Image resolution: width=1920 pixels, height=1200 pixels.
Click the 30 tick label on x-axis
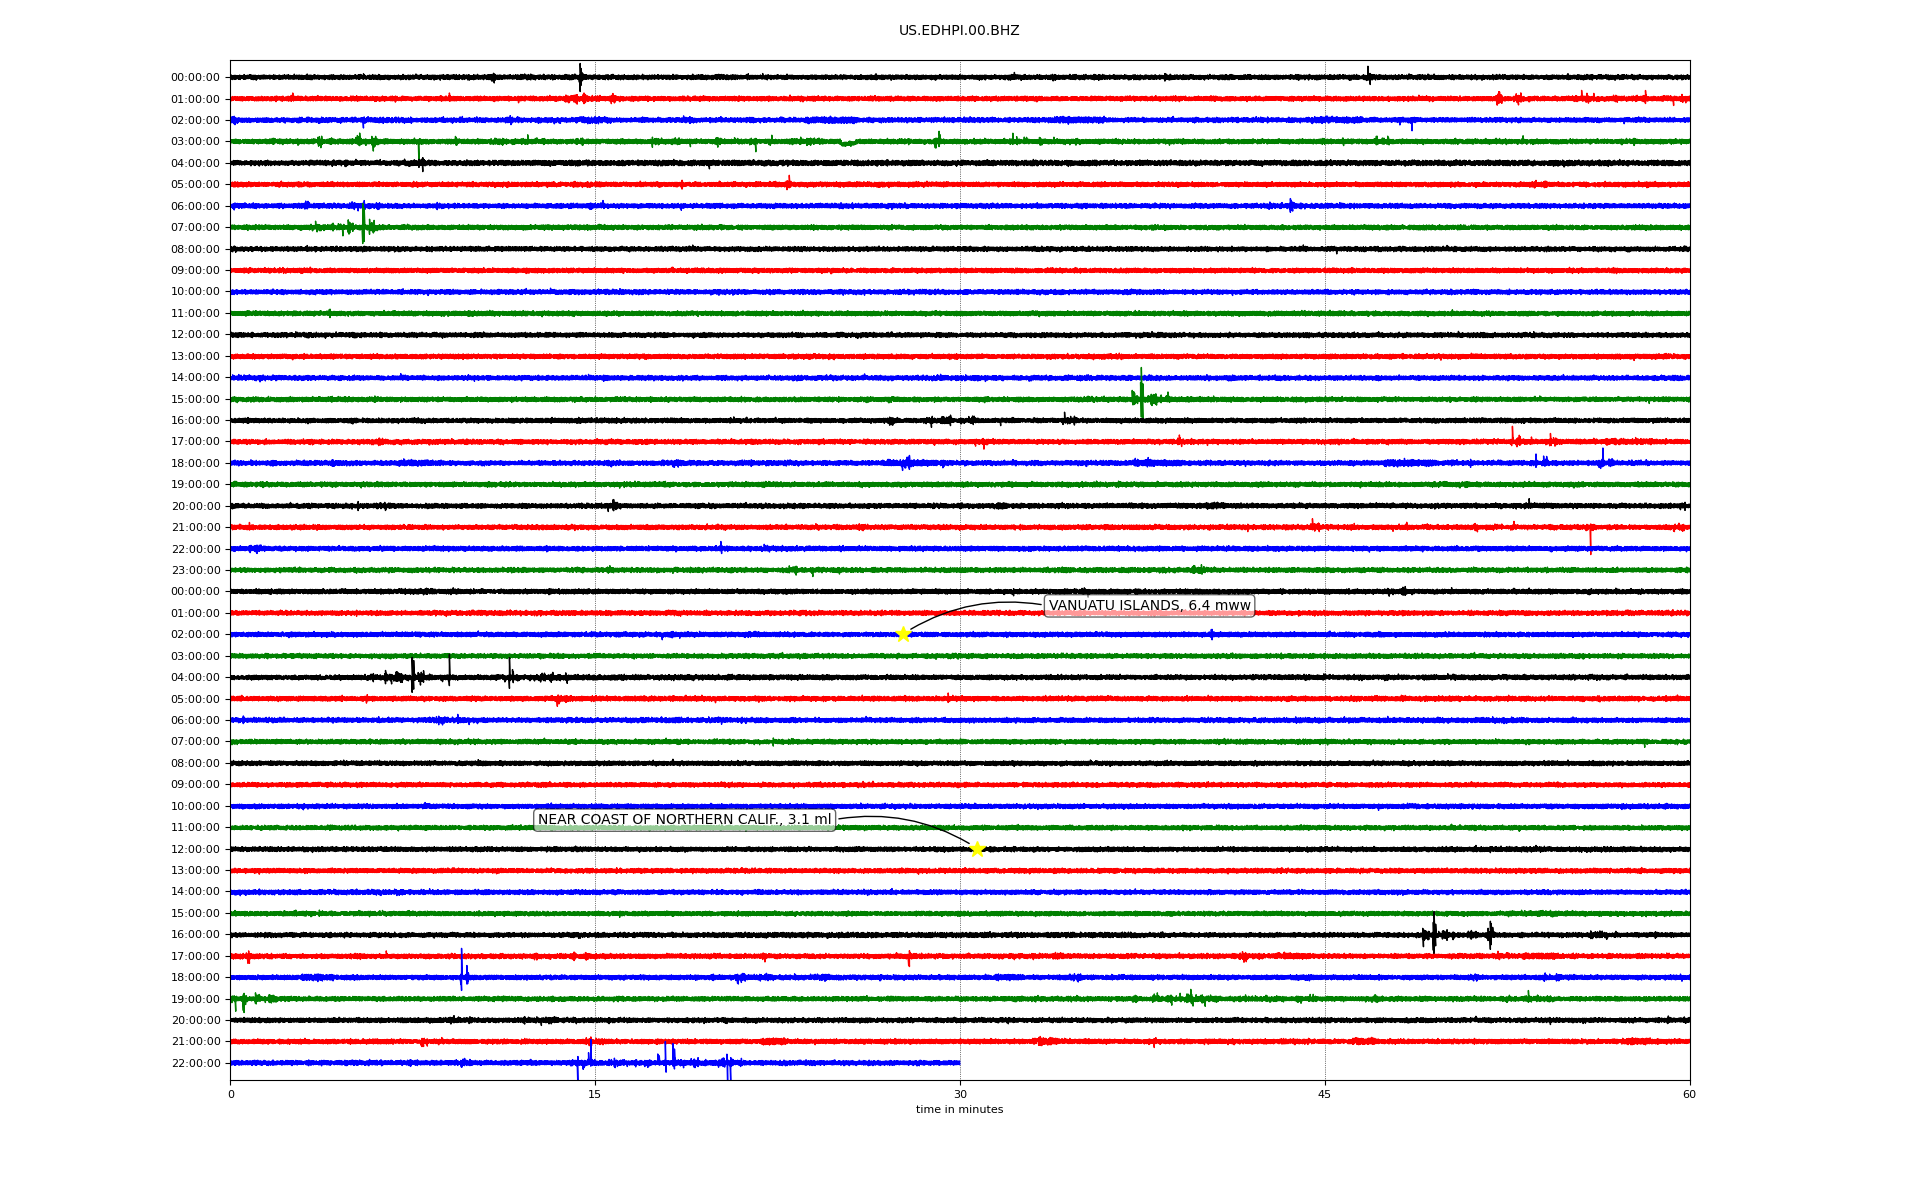pyautogui.click(x=960, y=1094)
